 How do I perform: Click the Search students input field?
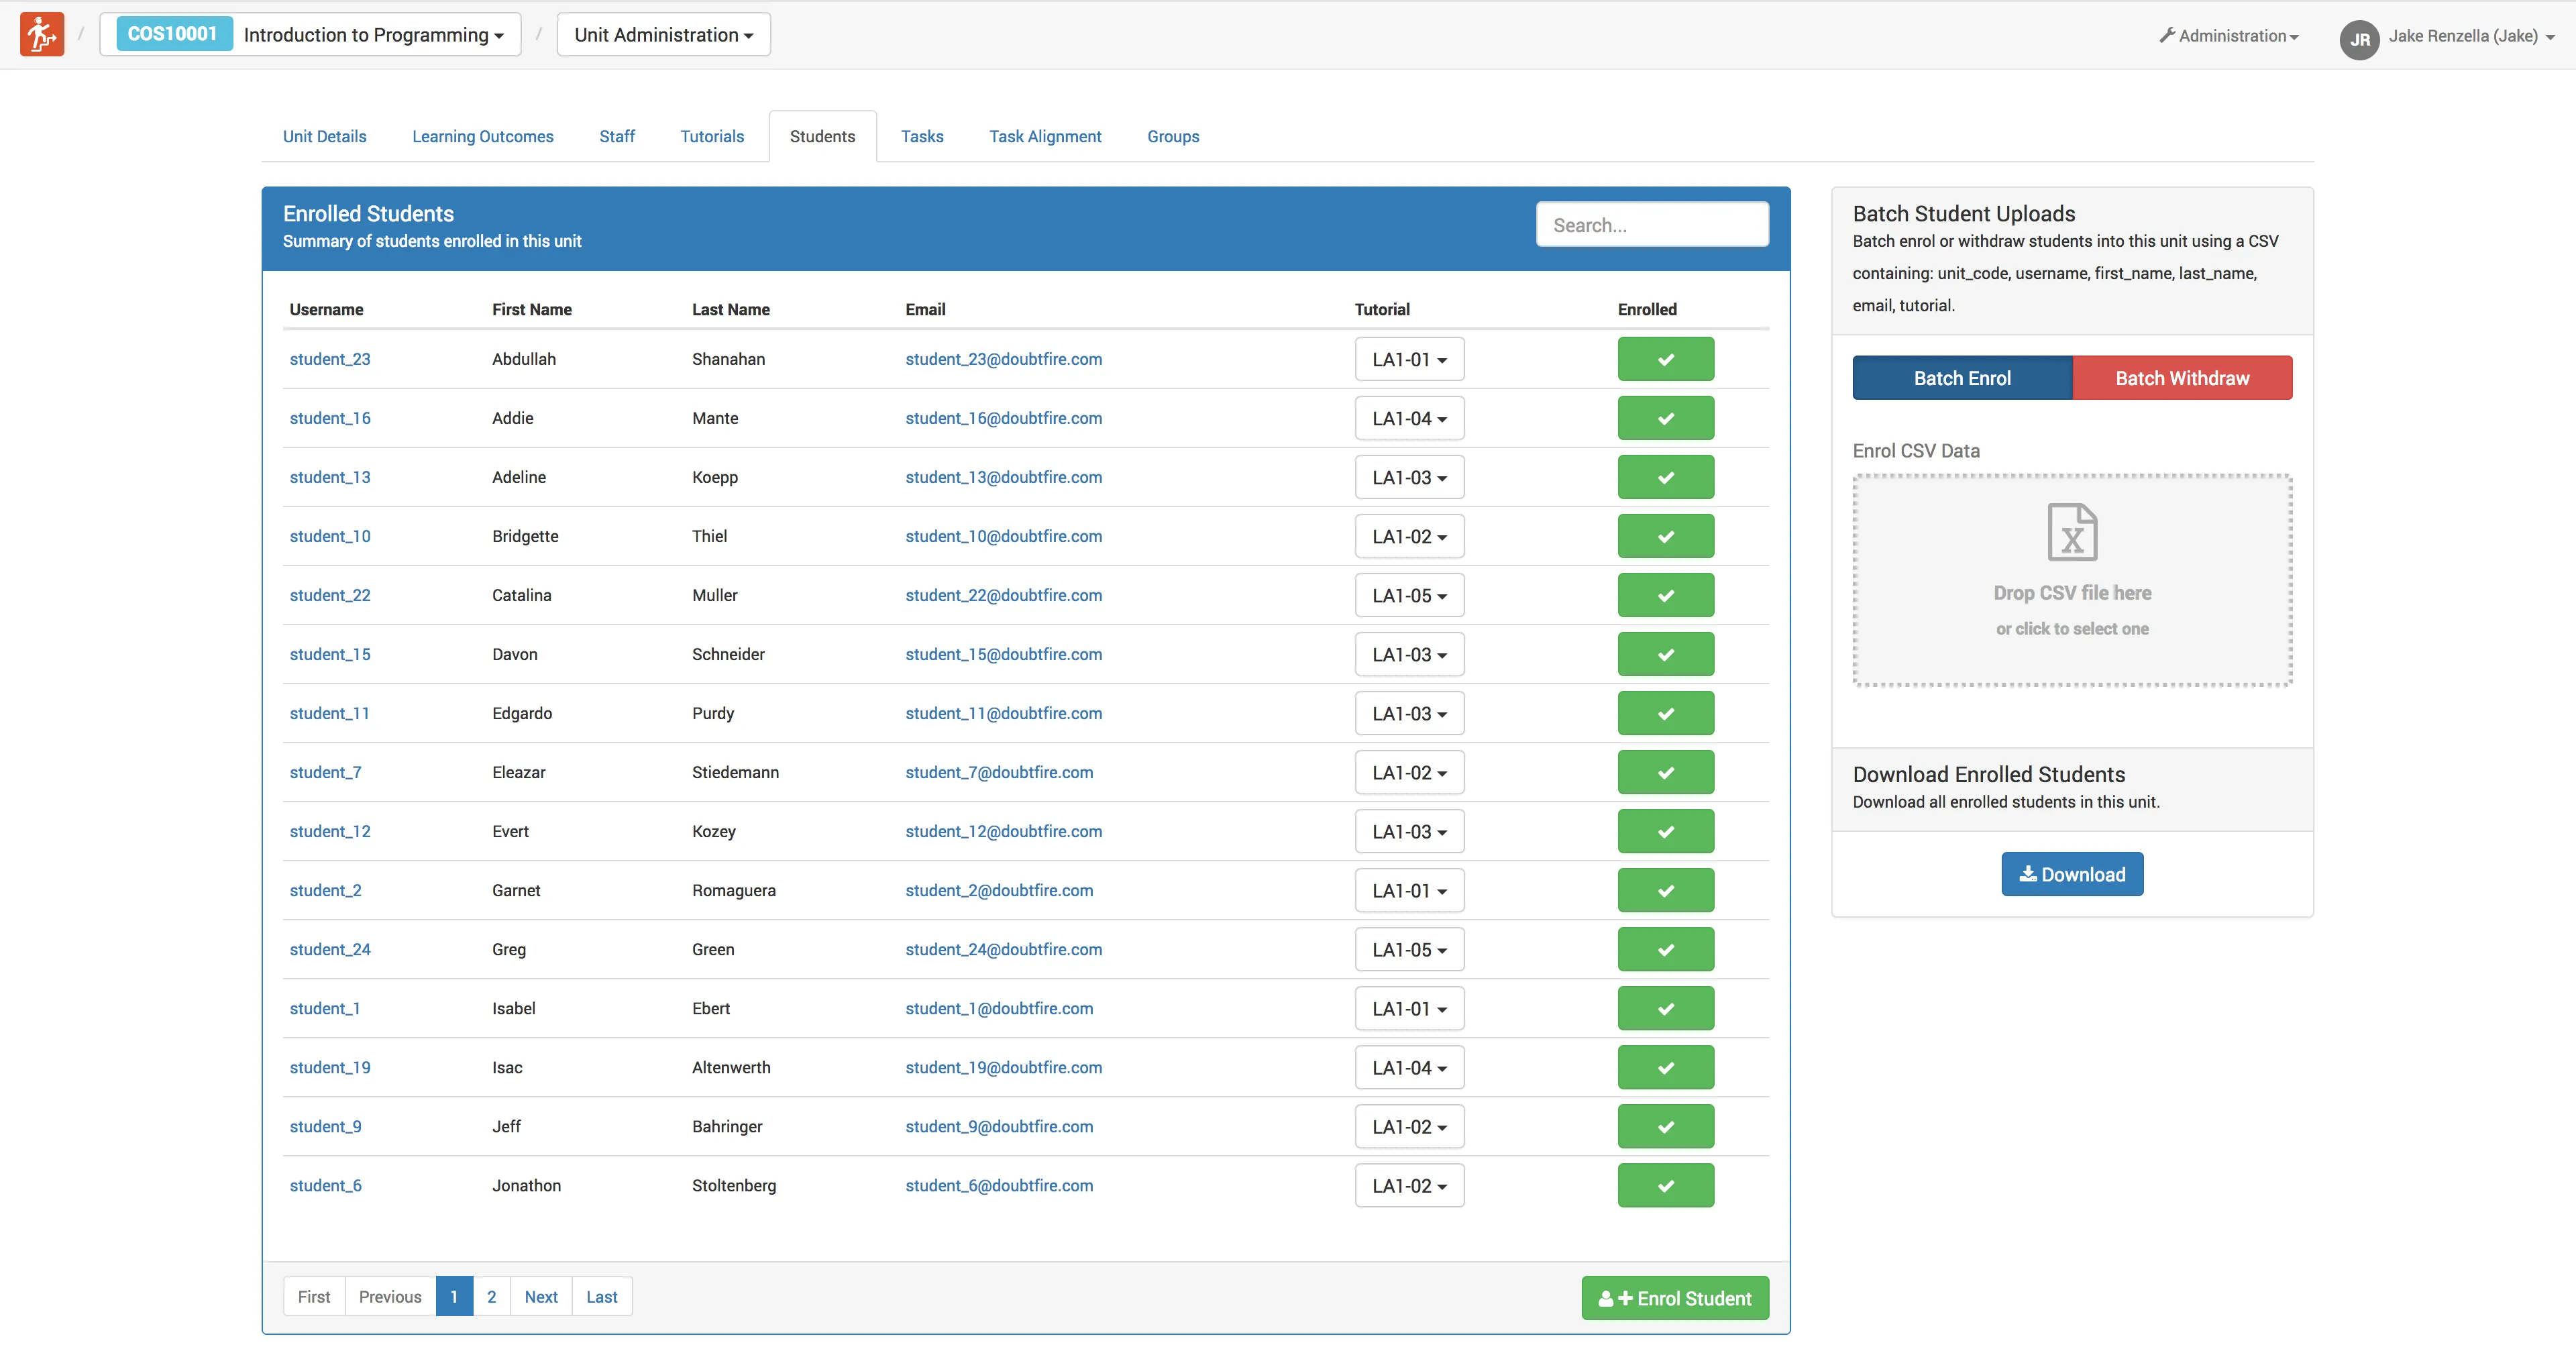tap(1651, 225)
